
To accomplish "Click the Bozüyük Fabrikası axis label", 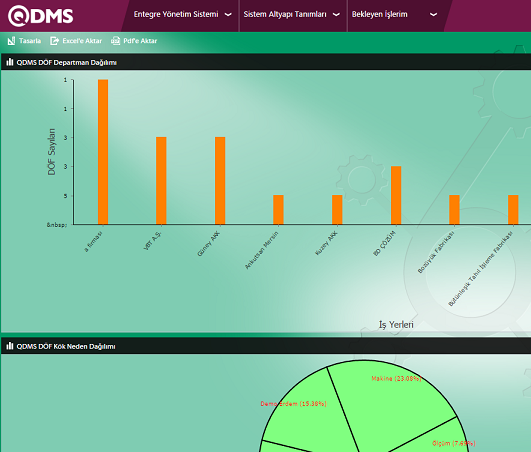I will click(x=436, y=252).
